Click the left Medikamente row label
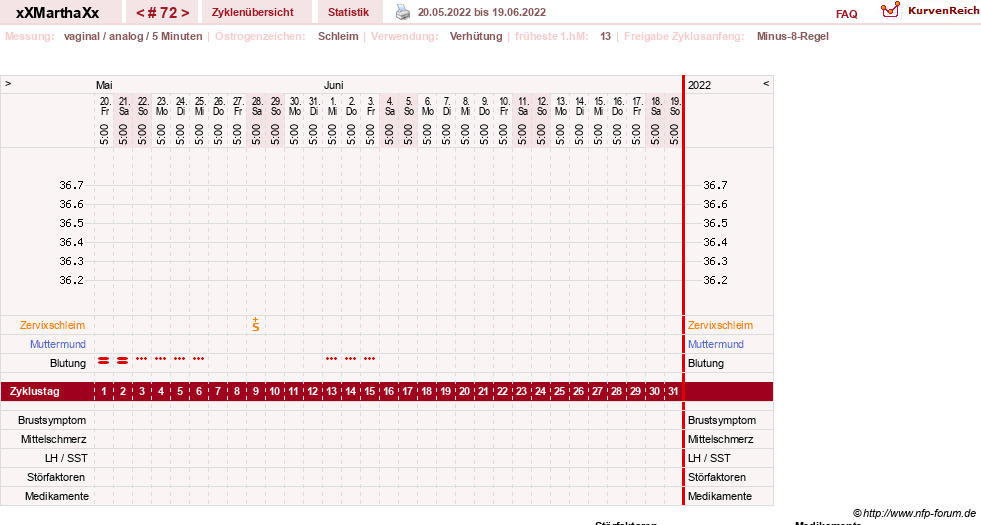This screenshot has width=981, height=525. tap(56, 496)
